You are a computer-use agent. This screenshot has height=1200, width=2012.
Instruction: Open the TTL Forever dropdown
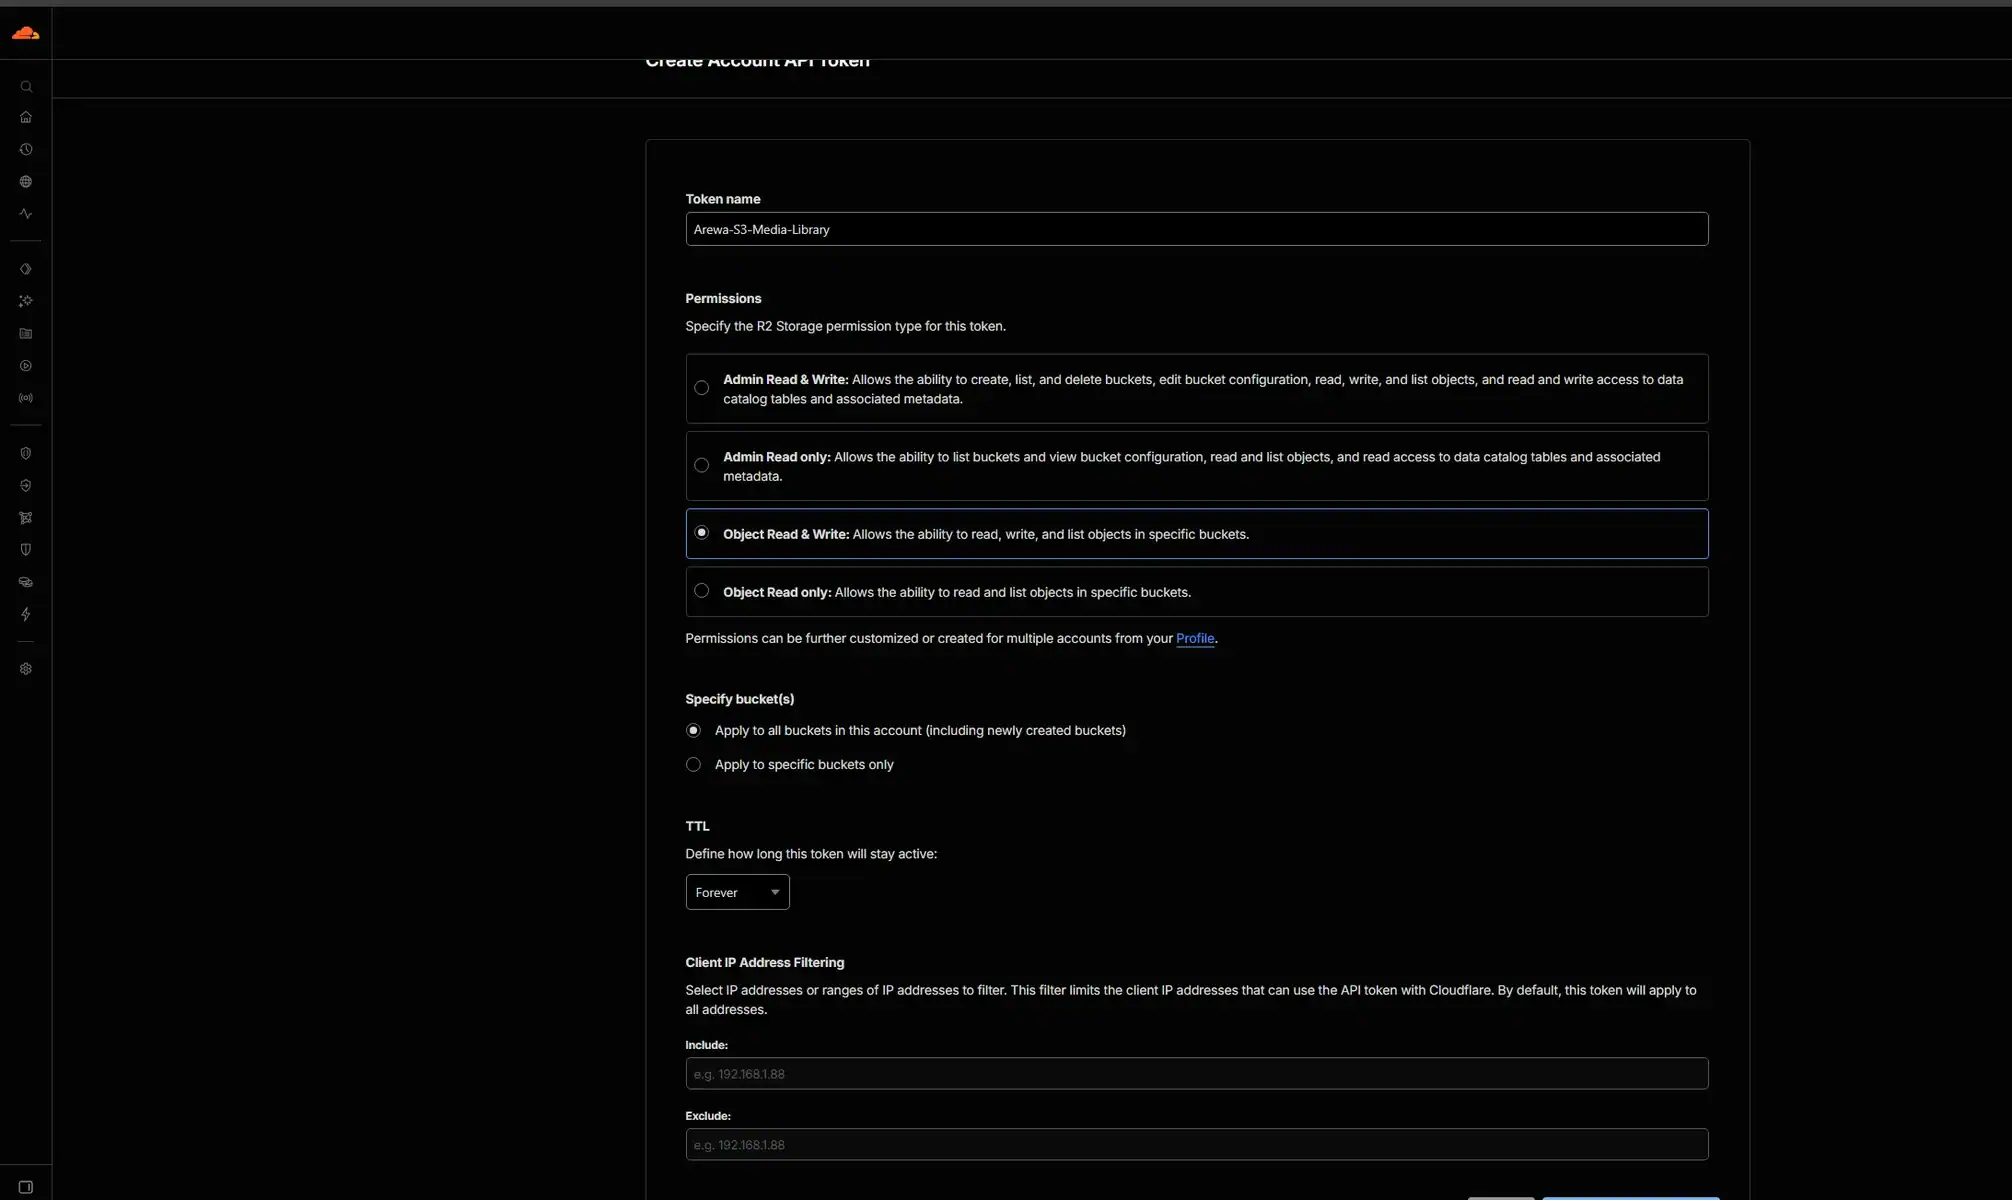click(737, 892)
